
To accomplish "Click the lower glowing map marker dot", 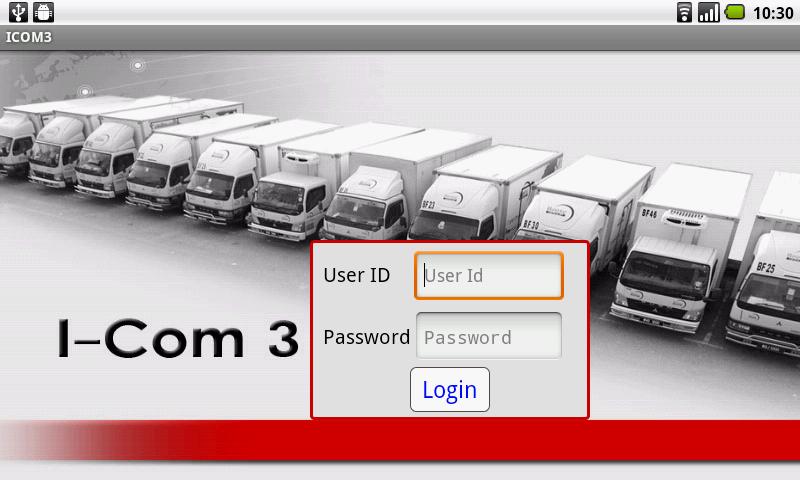I will [85, 92].
